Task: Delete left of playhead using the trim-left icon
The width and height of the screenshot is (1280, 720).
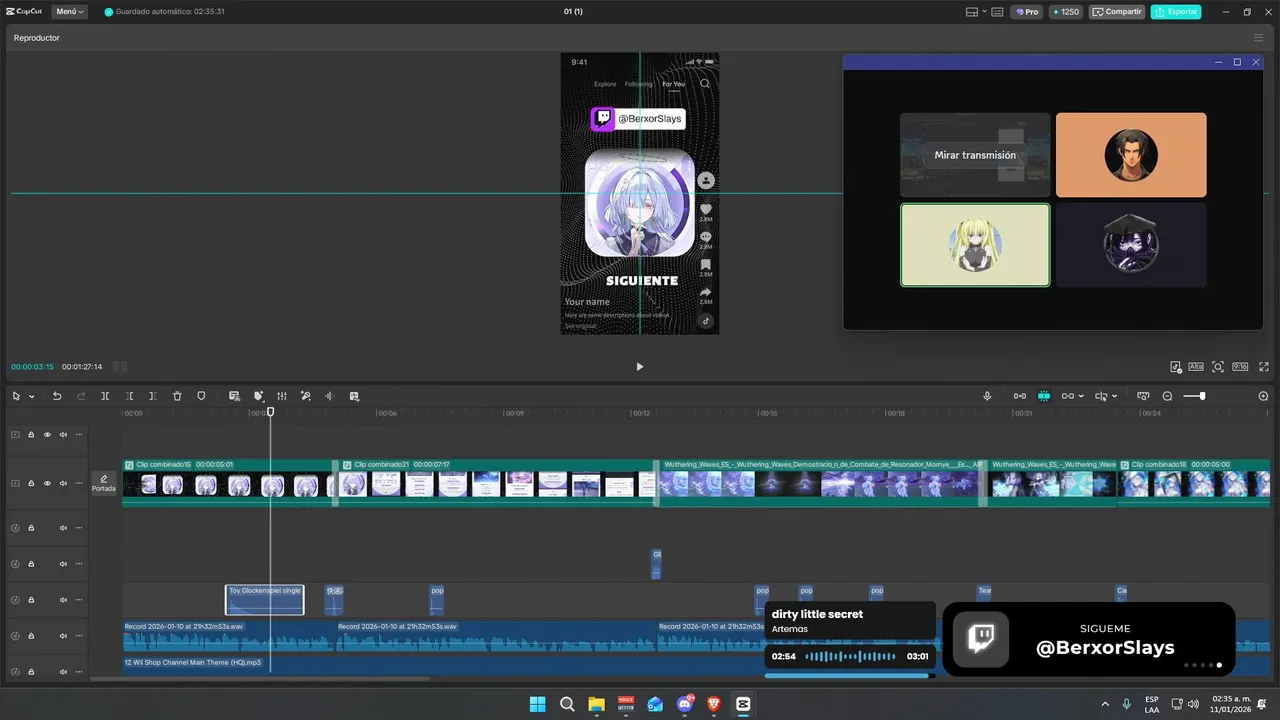Action: (x=129, y=396)
